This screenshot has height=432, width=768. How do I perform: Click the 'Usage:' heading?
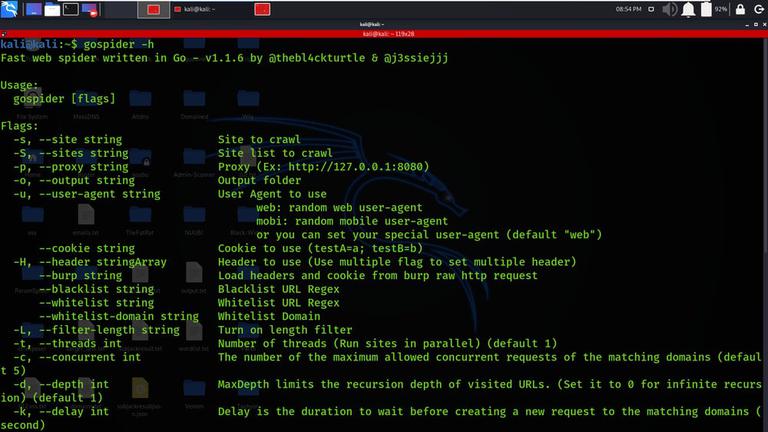(x=19, y=85)
